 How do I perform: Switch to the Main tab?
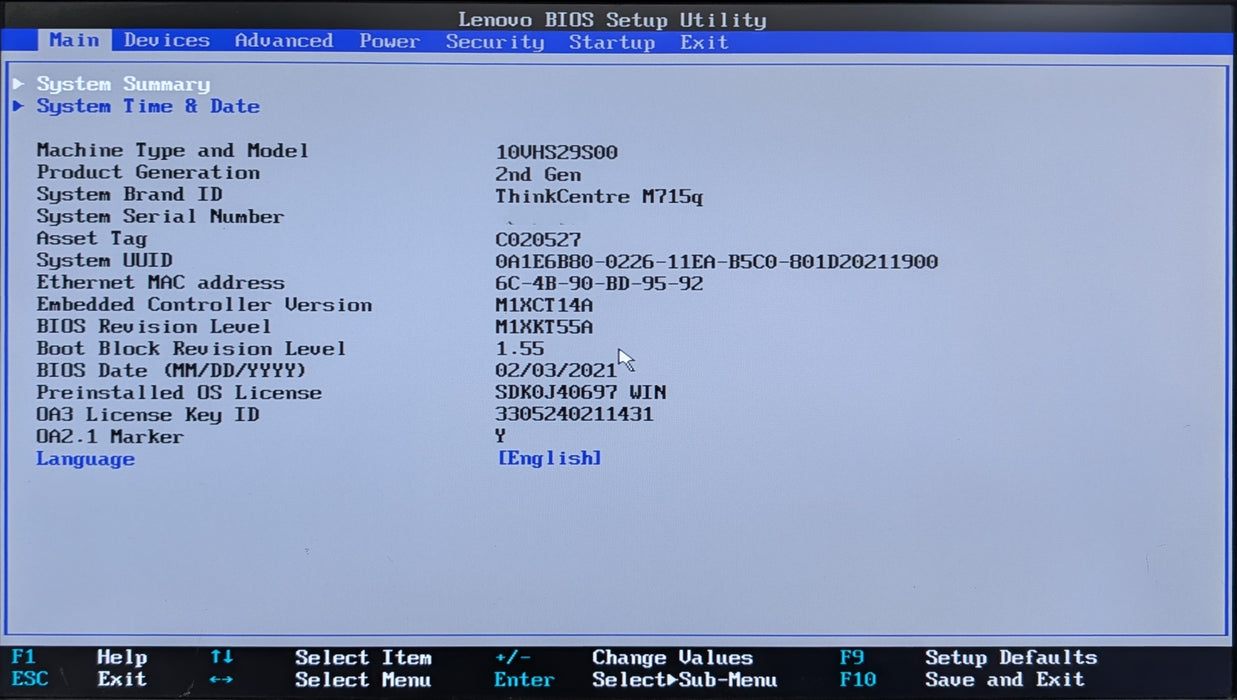tap(74, 41)
